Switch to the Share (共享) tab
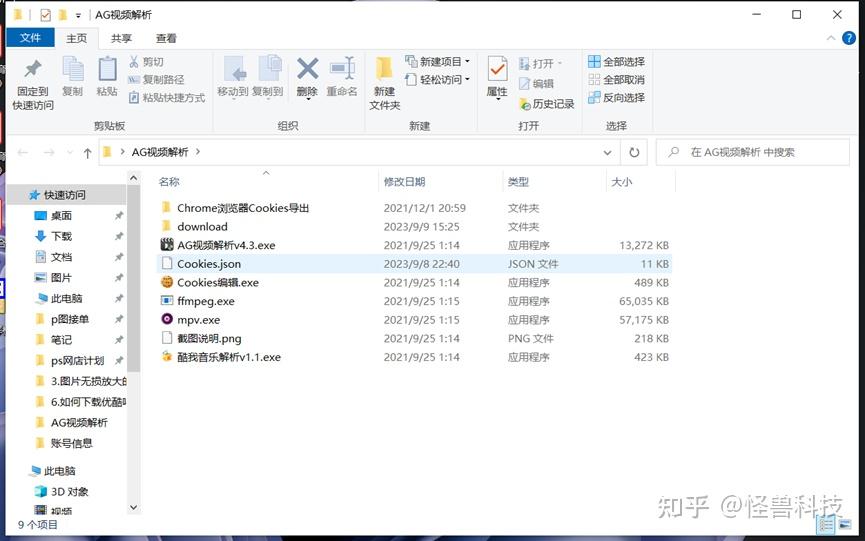The image size is (865, 541). pos(121,38)
